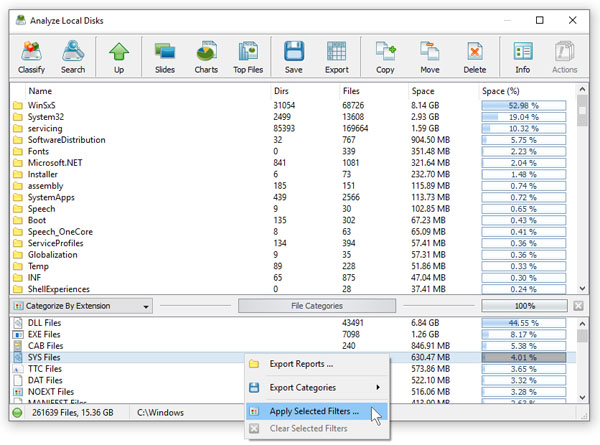The height and width of the screenshot is (445, 600).
Task: Click the System32 folder icon
Action: coord(18,117)
